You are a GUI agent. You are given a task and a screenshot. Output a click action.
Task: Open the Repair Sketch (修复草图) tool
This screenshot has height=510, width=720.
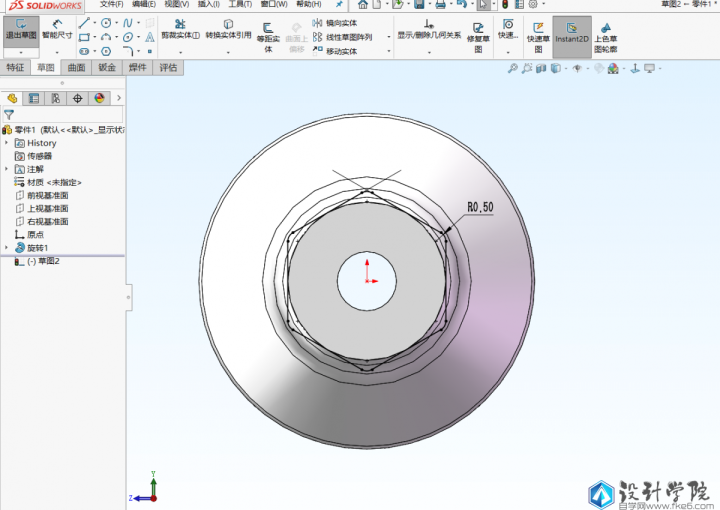click(x=479, y=34)
